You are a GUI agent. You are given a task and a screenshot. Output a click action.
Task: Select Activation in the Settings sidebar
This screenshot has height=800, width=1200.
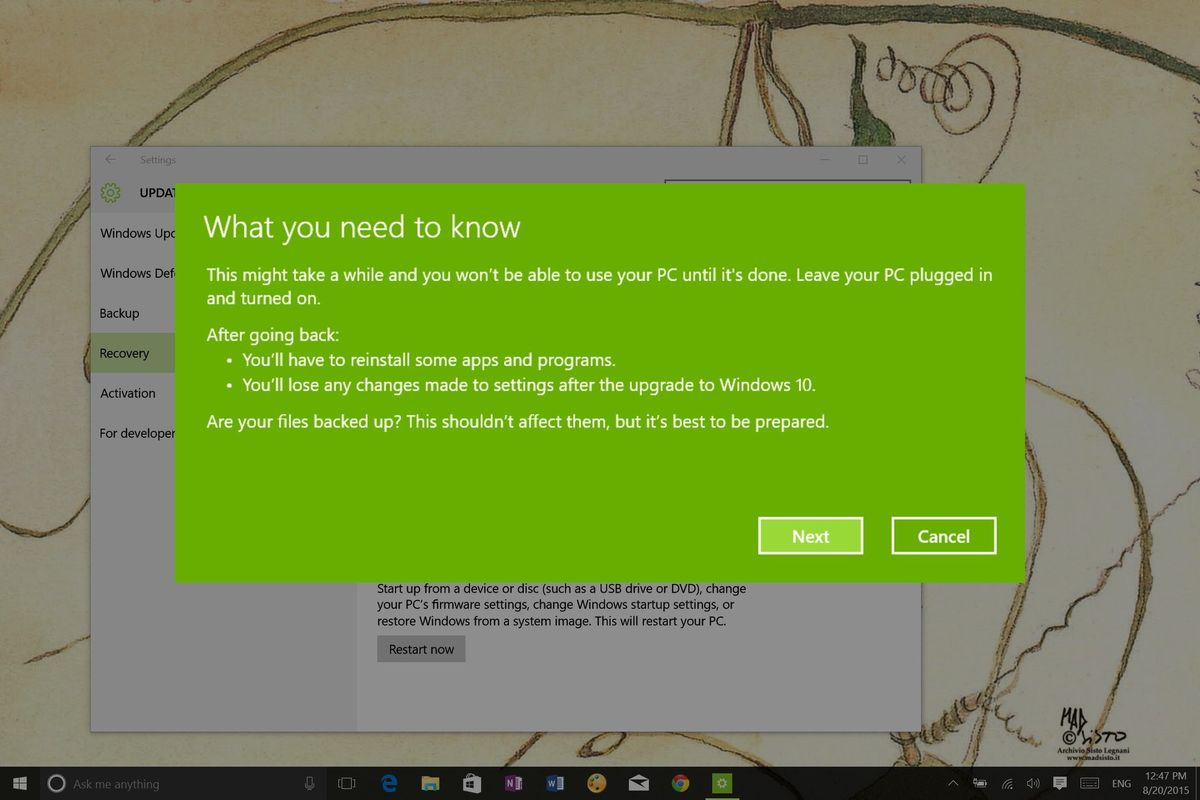[x=128, y=393]
